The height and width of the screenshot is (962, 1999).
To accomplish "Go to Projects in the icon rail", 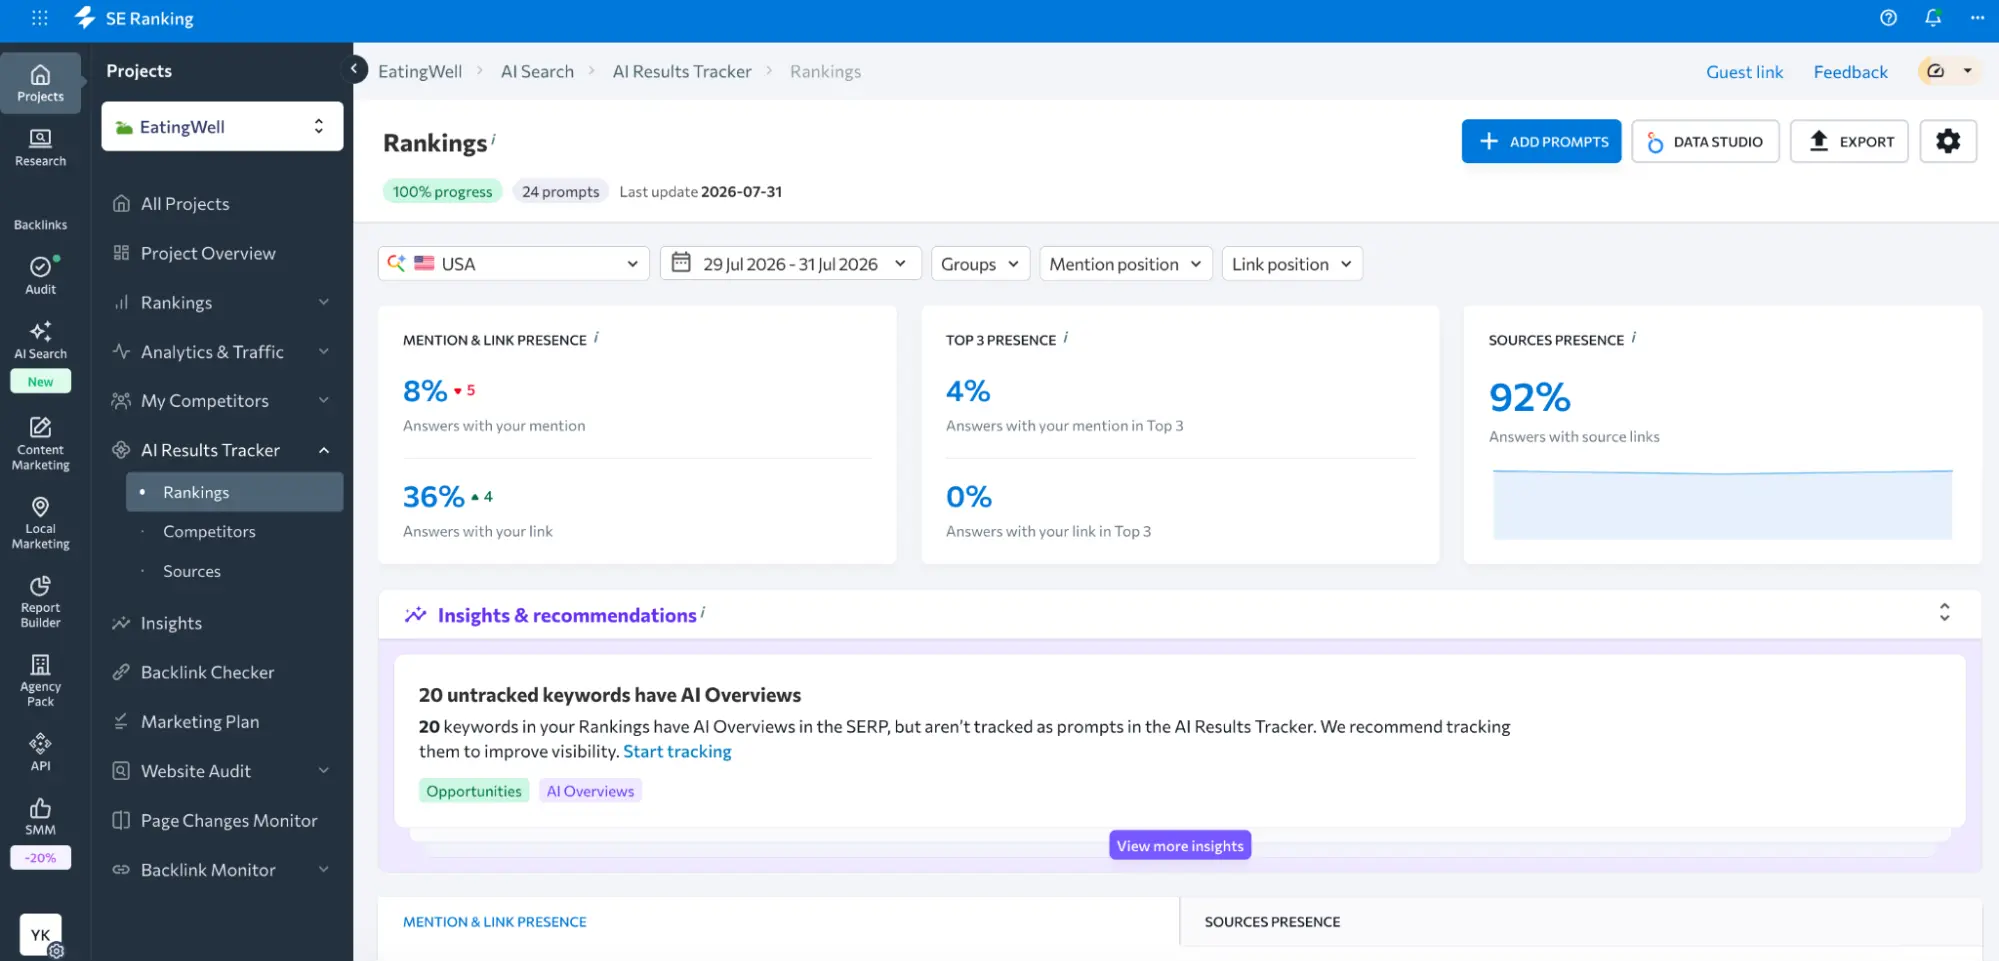I will coord(40,83).
